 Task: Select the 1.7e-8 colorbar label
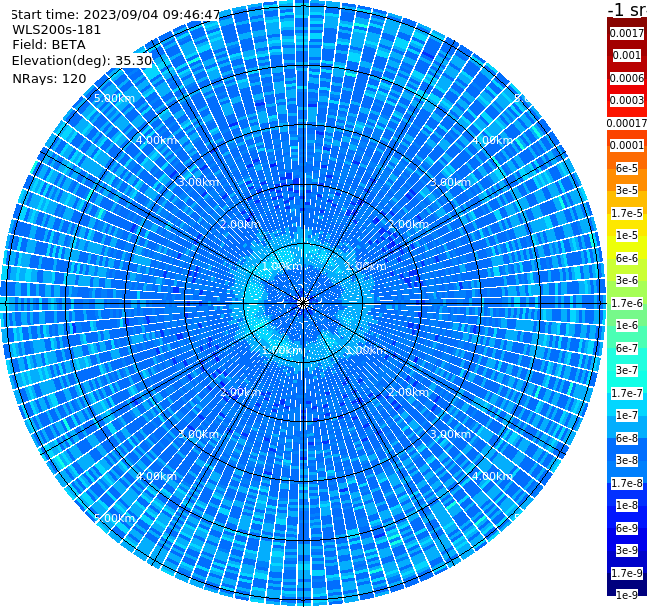[x=627, y=483]
